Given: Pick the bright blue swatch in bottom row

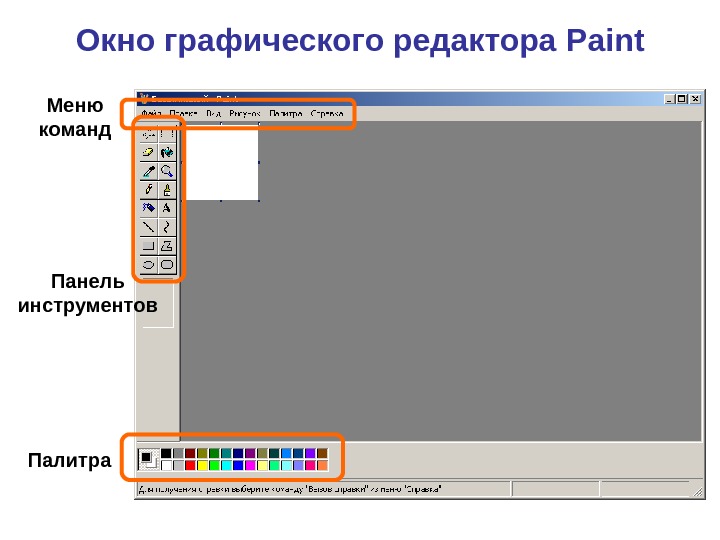Looking at the screenshot, I should 238,466.
